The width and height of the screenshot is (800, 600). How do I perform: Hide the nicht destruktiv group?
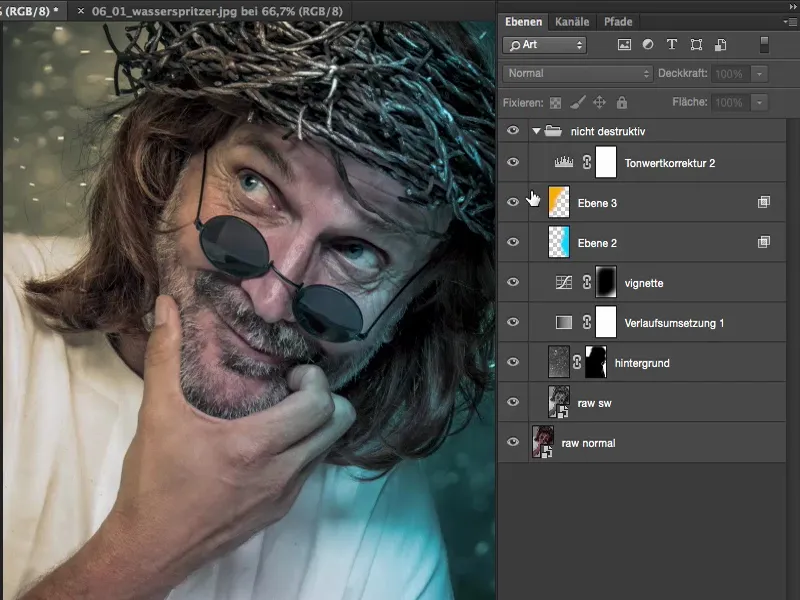click(x=513, y=131)
